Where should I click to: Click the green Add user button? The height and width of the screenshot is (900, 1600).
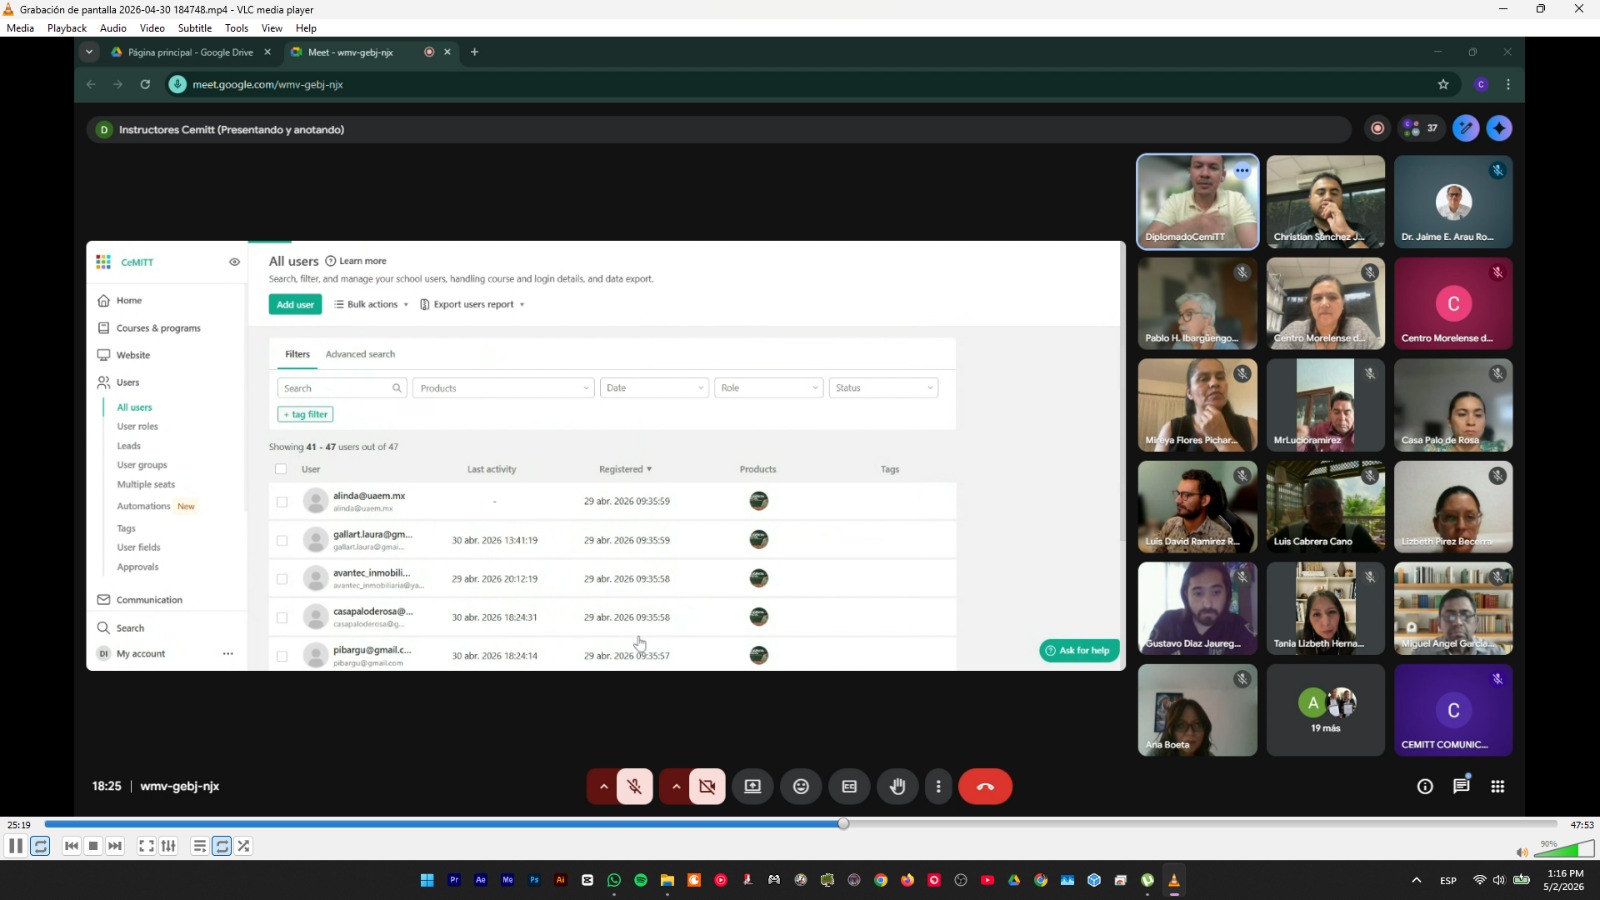click(x=295, y=305)
